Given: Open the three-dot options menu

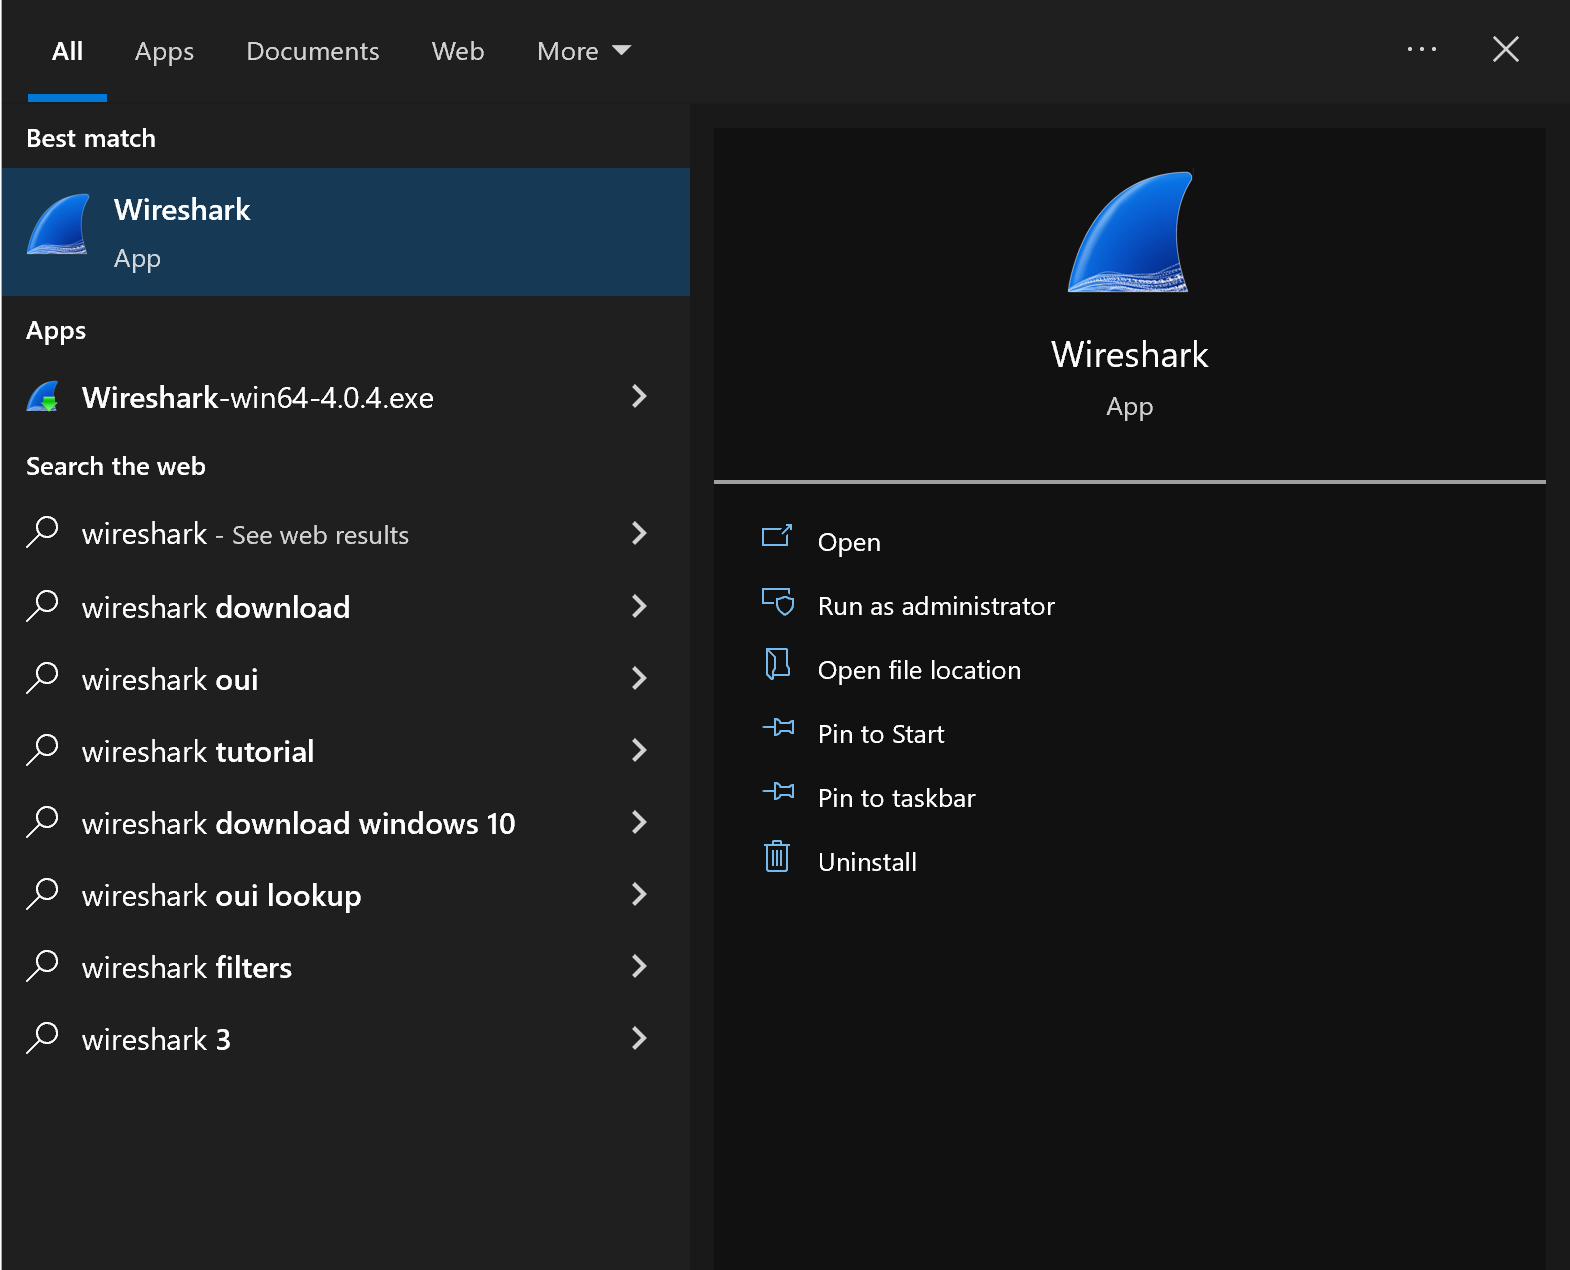Looking at the screenshot, I should pos(1421,49).
